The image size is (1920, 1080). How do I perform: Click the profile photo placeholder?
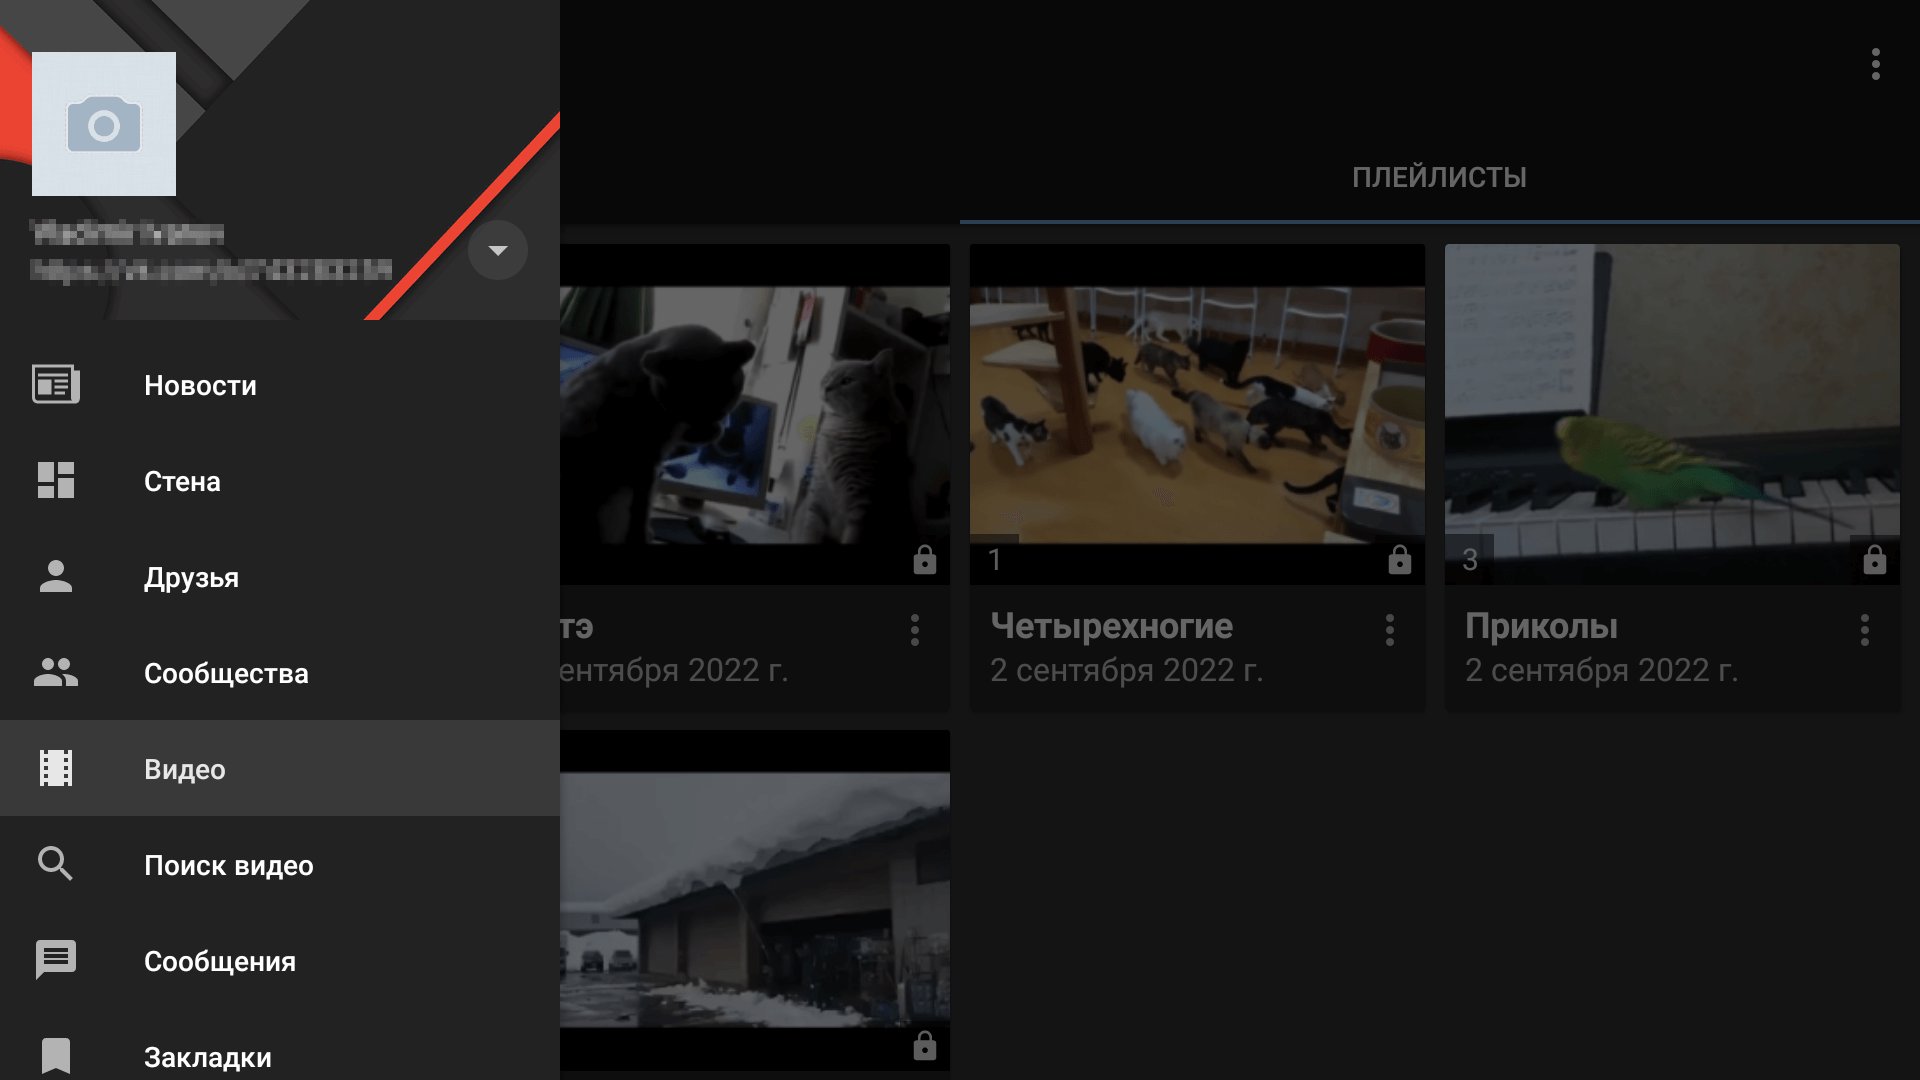[x=104, y=124]
